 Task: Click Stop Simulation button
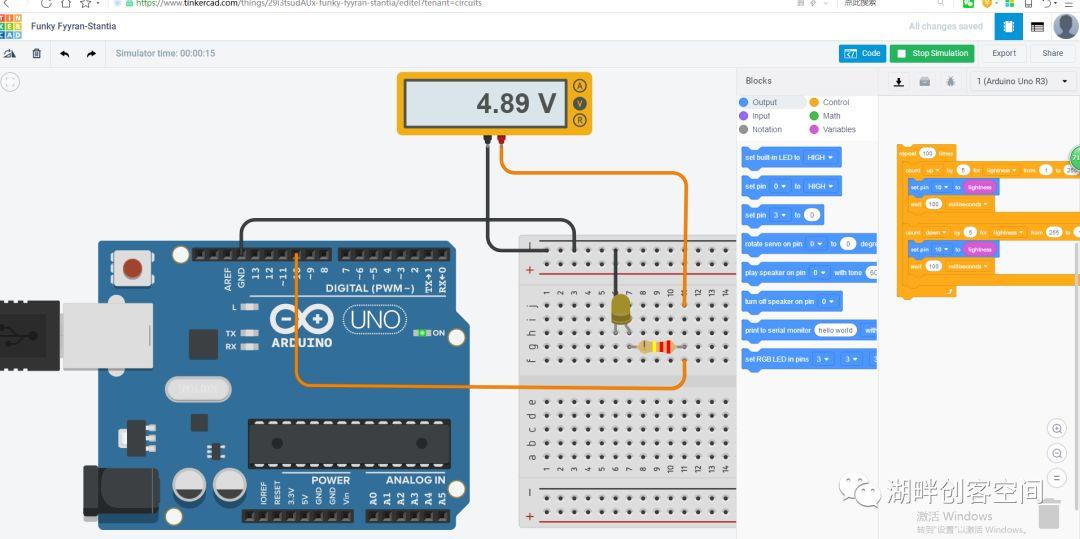(x=933, y=53)
